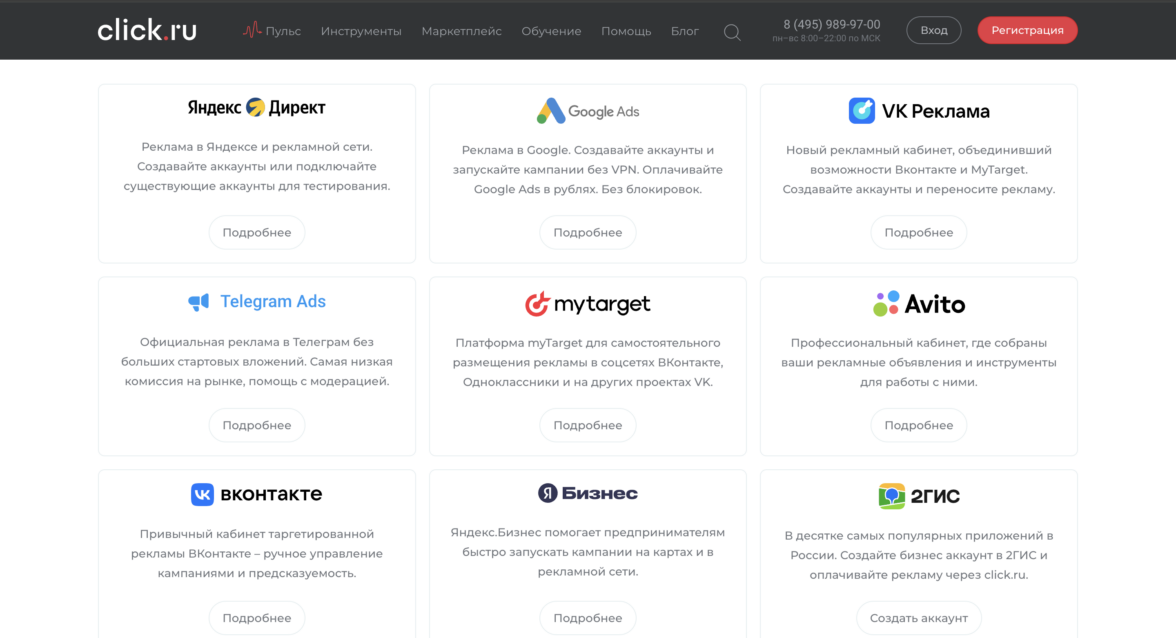Click Подробнее under mytarget
Screen dimensions: 1176x638
click(x=588, y=425)
